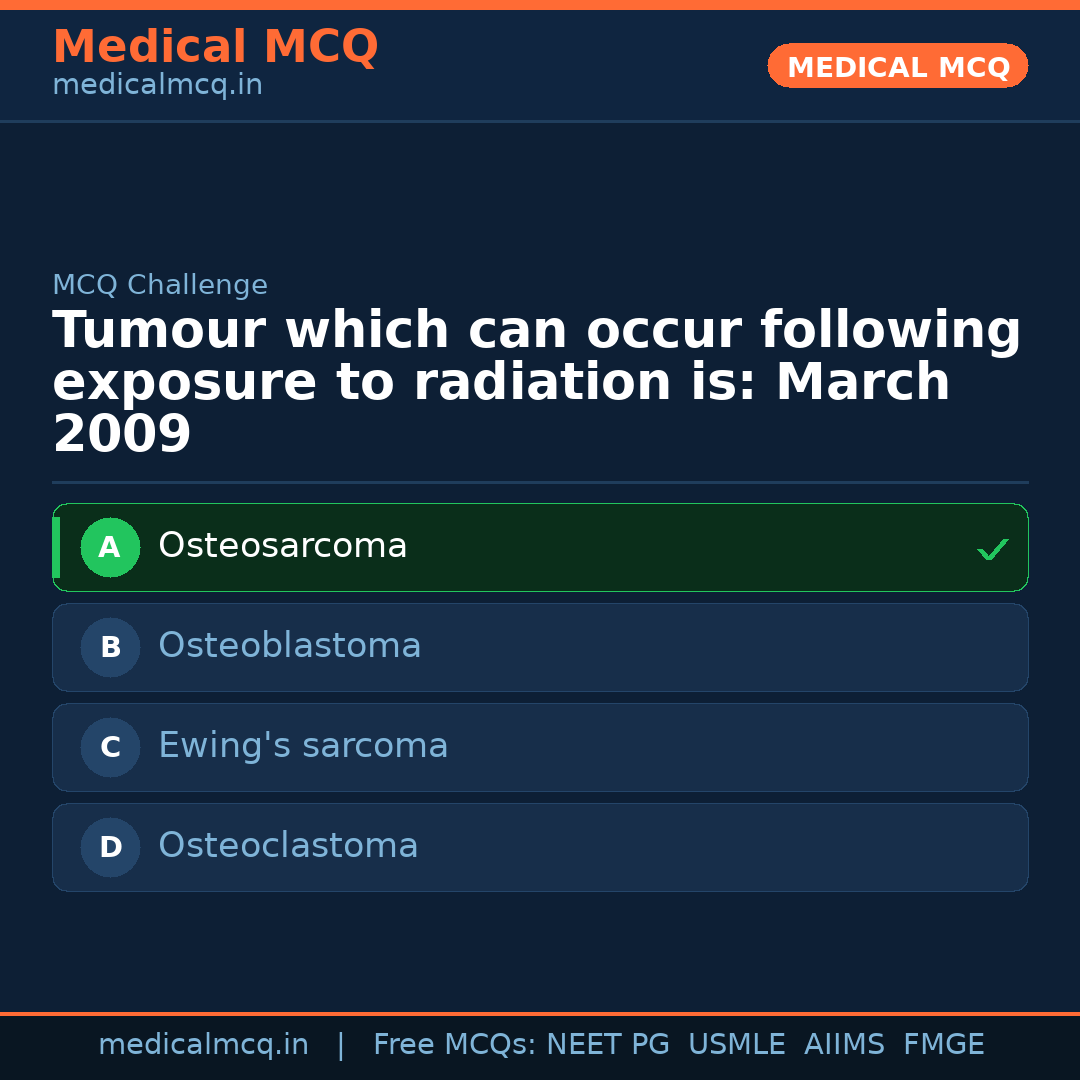1080x1080 pixels.
Task: Click the circular B badge icon
Action: click(110, 647)
